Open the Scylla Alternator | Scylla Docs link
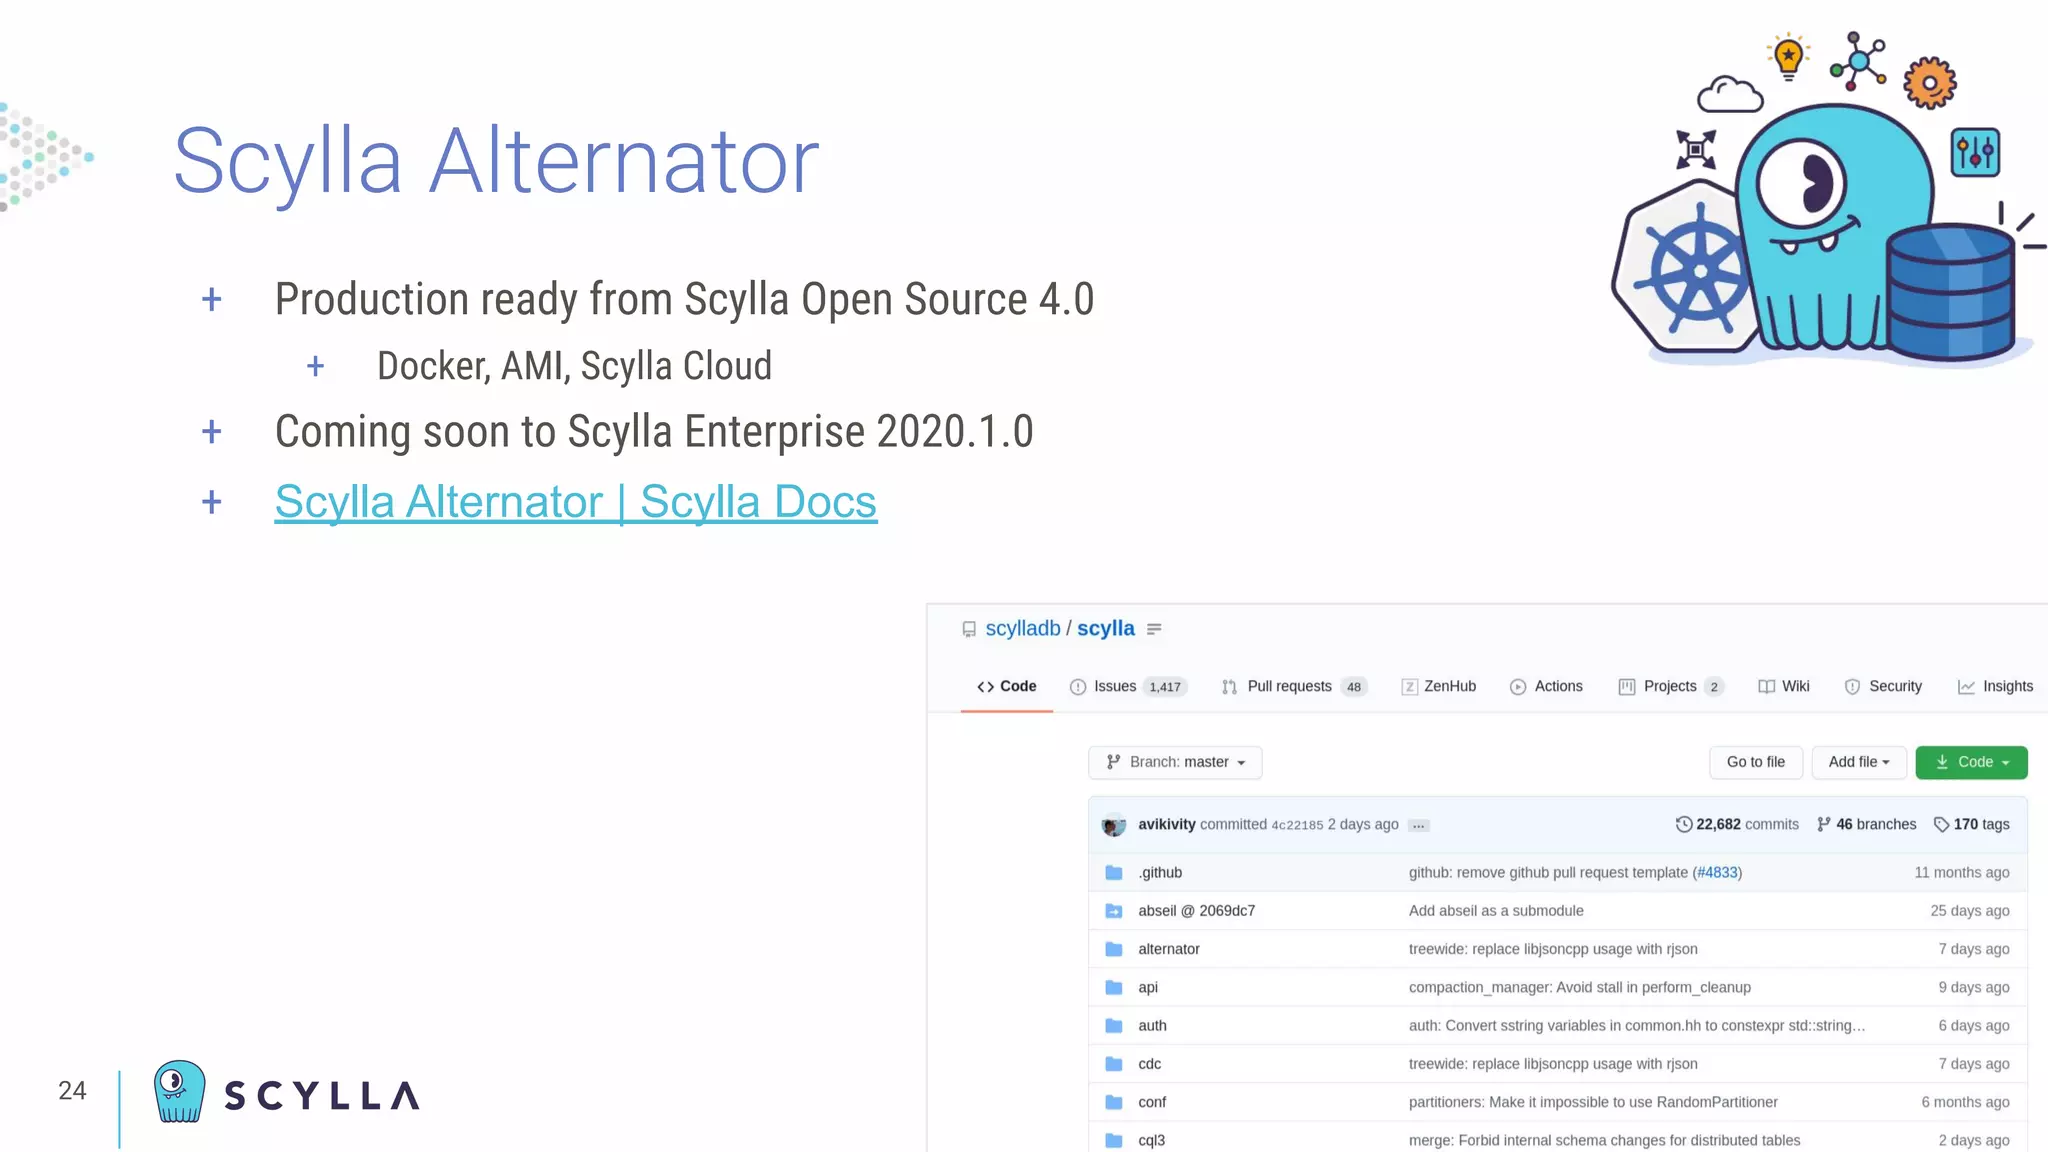The width and height of the screenshot is (2048, 1152). 576,502
